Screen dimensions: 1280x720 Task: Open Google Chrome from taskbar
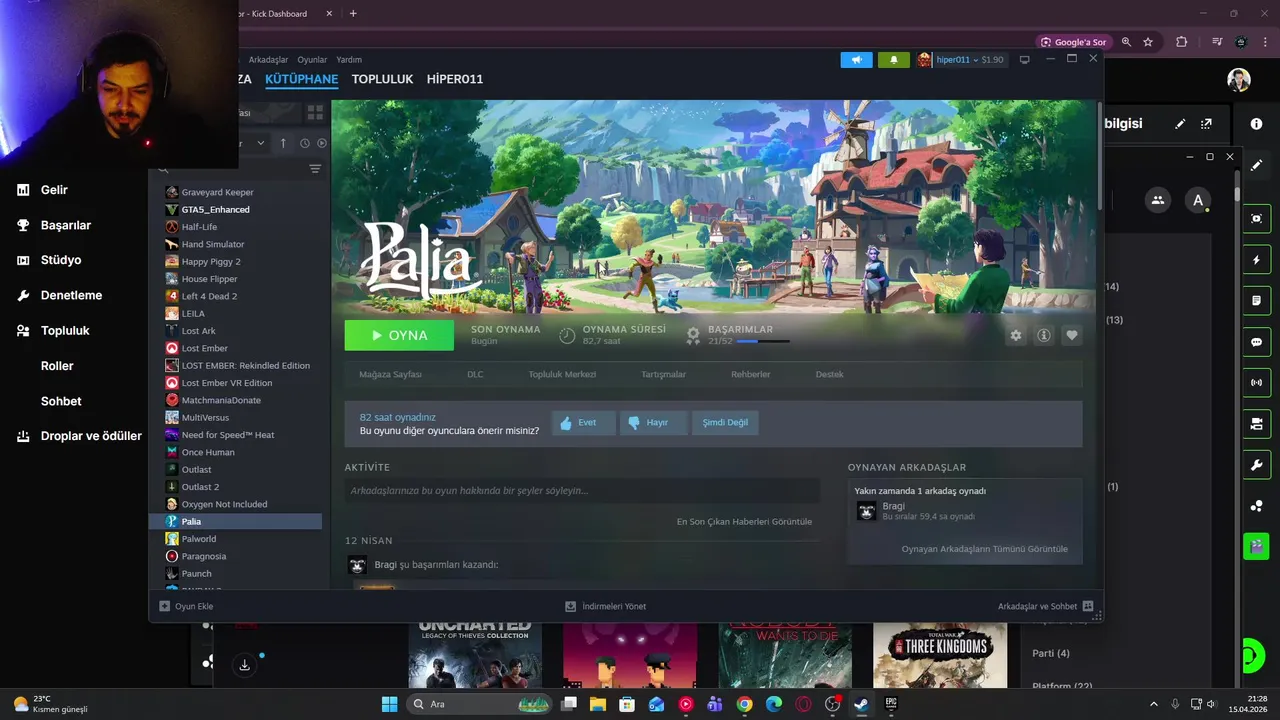pyautogui.click(x=744, y=704)
